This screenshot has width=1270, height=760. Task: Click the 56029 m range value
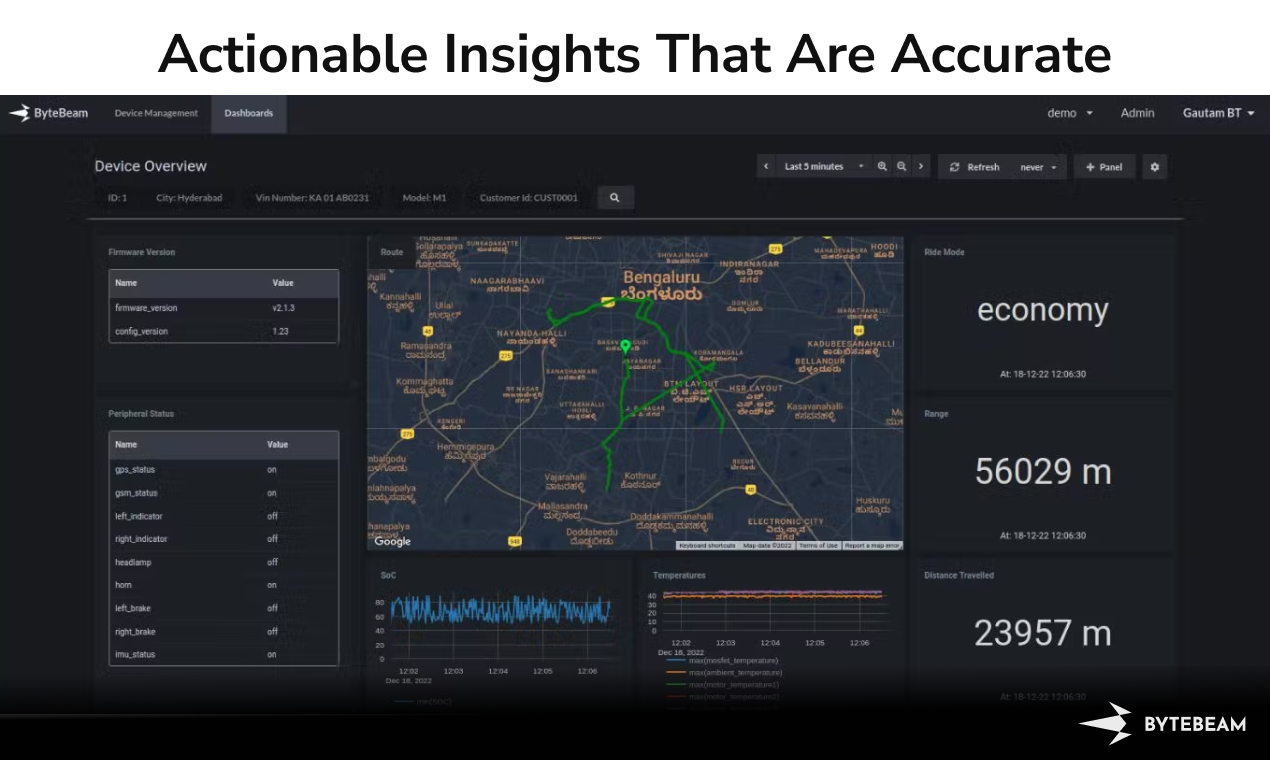coord(1043,471)
